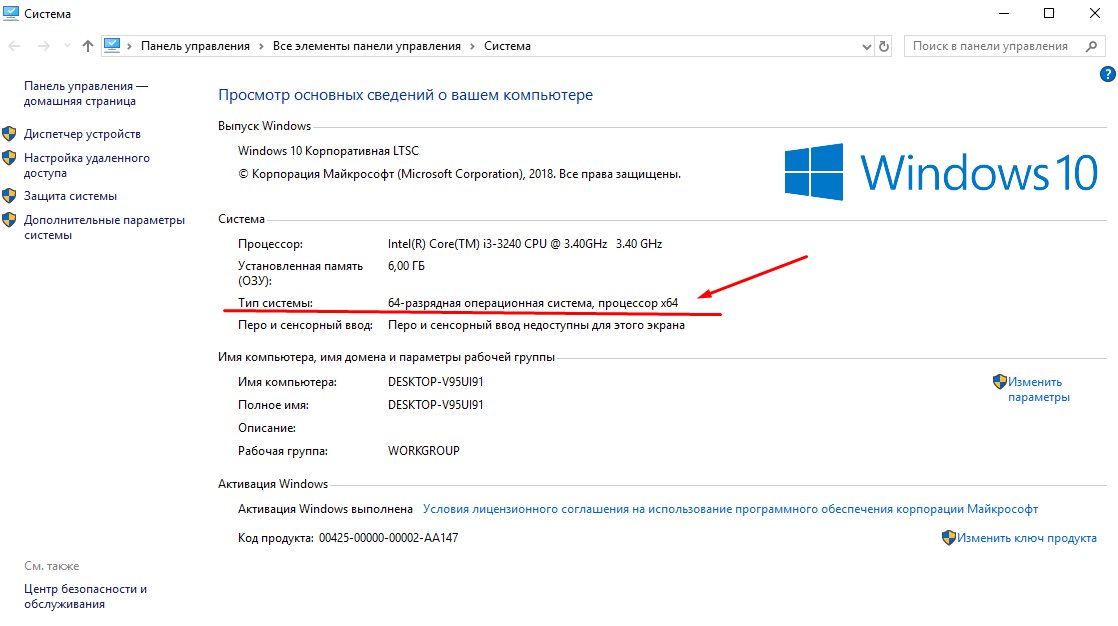Open the recent locations dropdown arrow
The image size is (1118, 626).
[x=67, y=46]
